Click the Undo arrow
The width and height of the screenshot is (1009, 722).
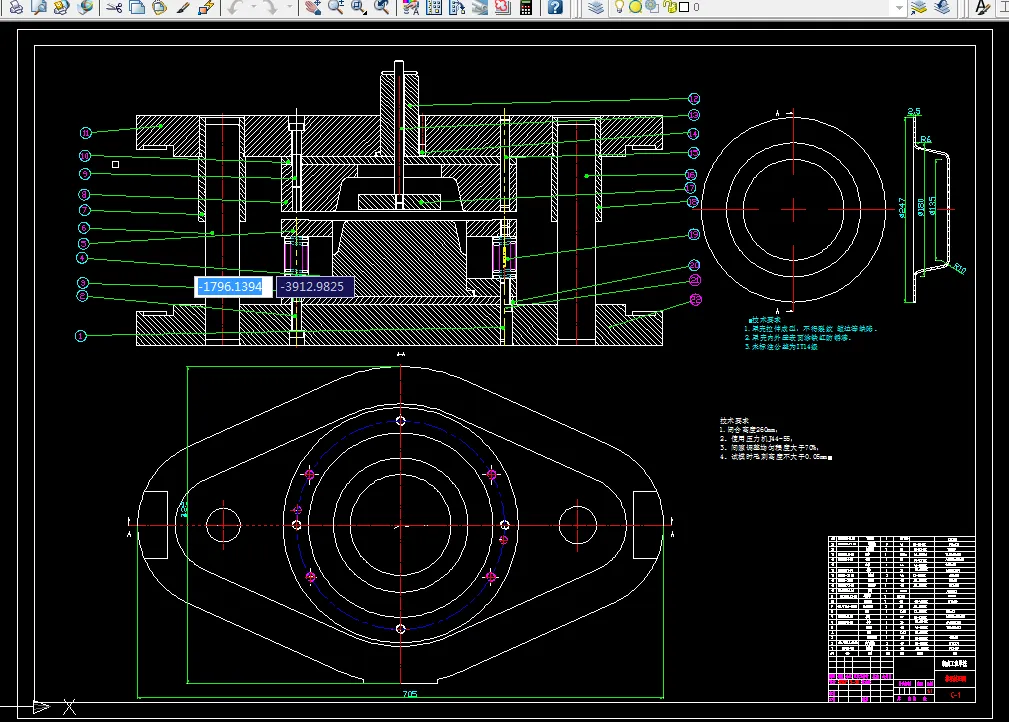coord(235,7)
